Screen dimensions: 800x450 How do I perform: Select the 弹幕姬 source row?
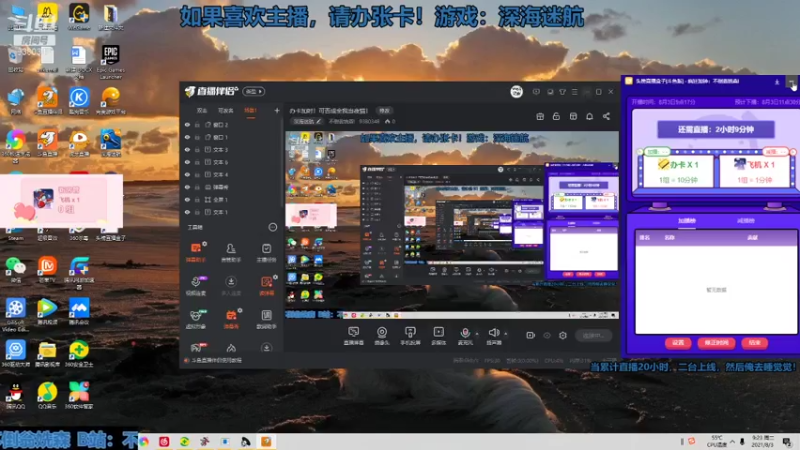232,187
